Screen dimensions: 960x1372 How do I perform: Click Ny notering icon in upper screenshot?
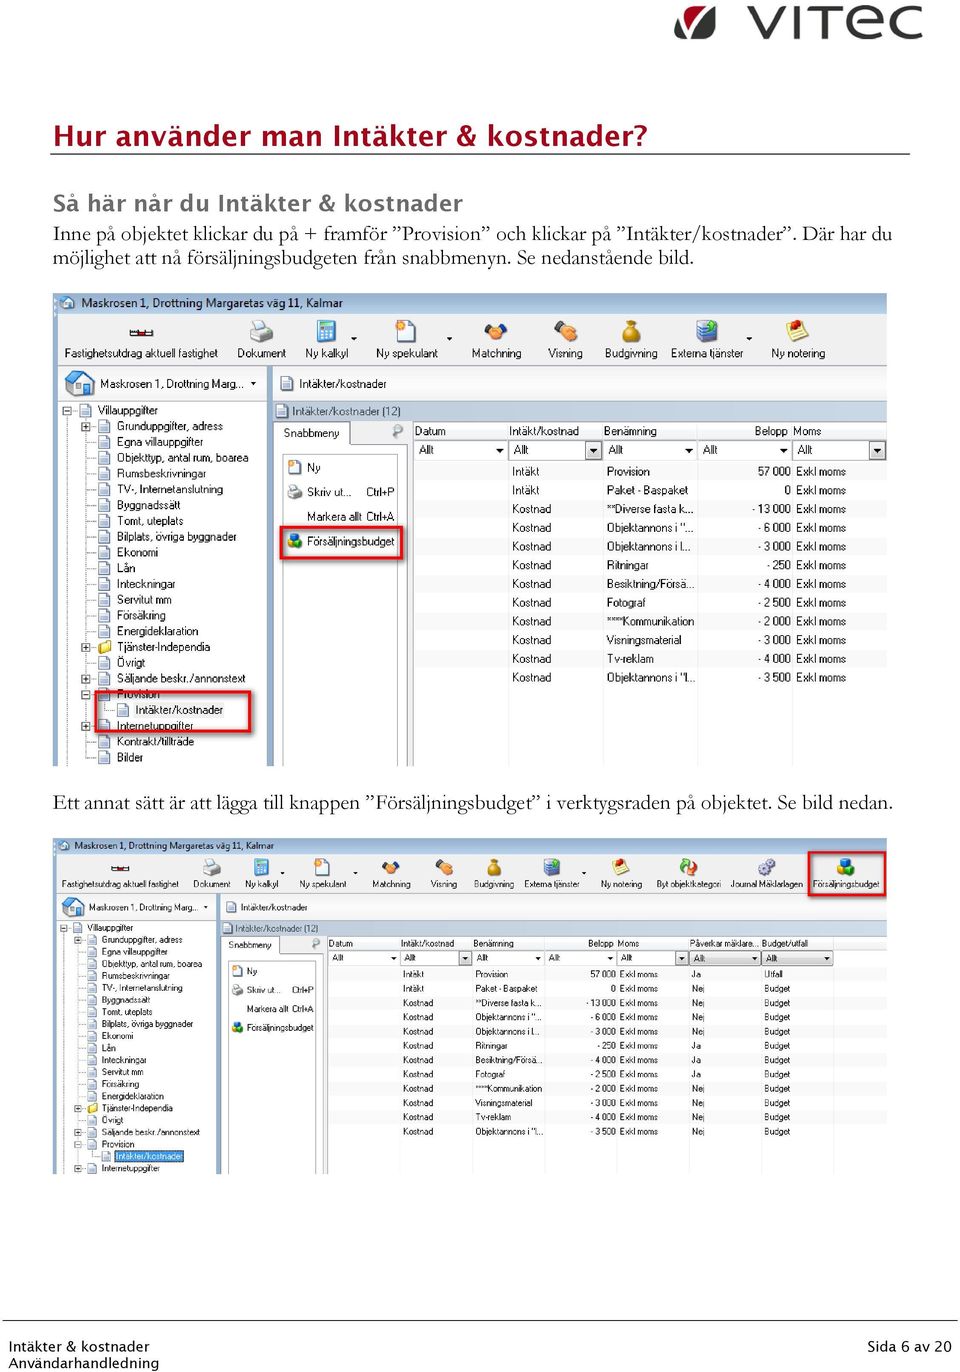pyautogui.click(x=797, y=331)
